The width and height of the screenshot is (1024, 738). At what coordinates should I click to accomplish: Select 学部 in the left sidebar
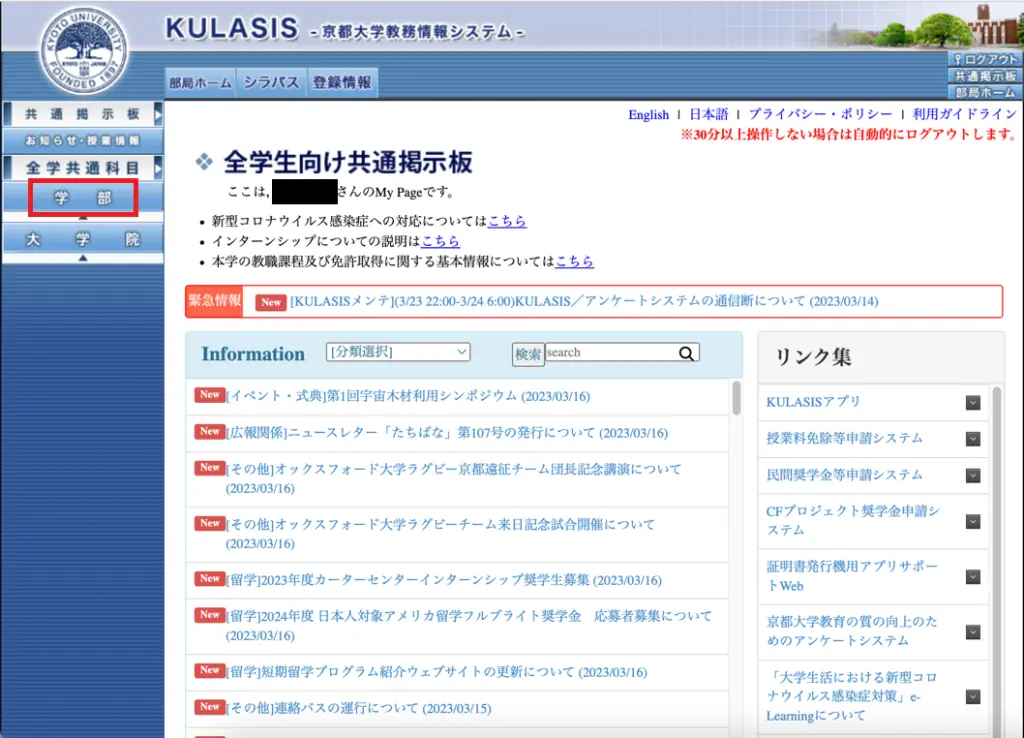(x=83, y=197)
